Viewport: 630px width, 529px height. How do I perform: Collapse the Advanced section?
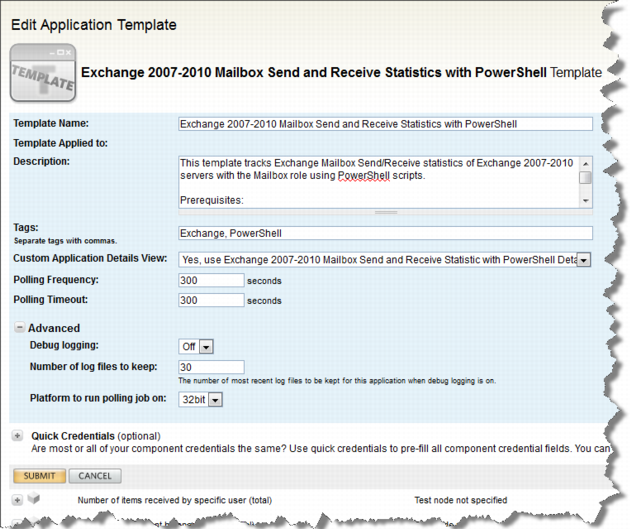(19, 327)
